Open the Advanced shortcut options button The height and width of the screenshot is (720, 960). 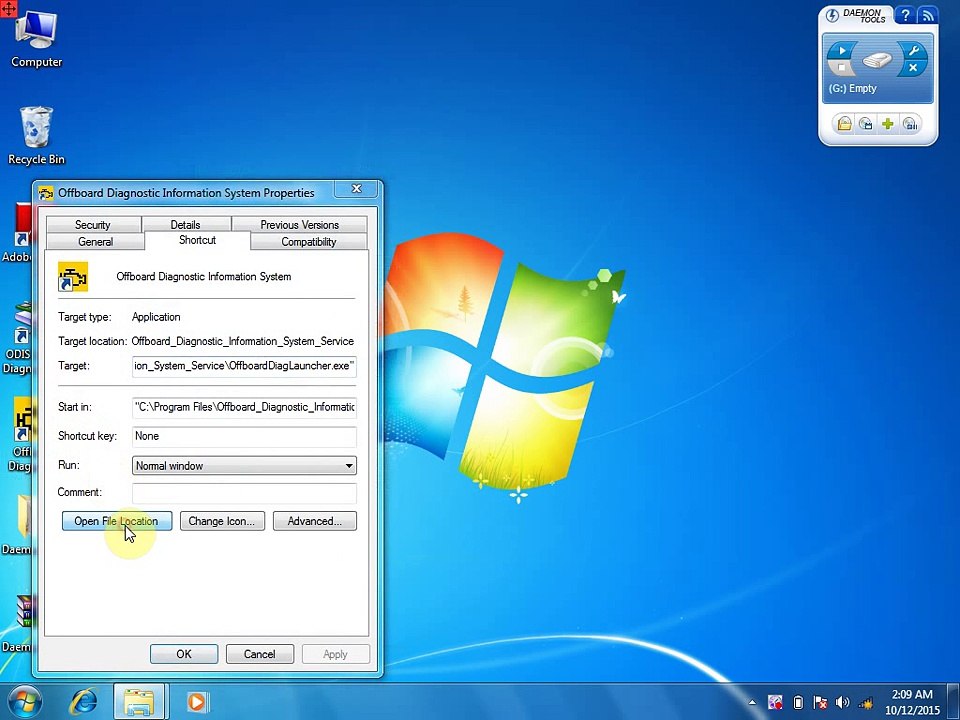pyautogui.click(x=315, y=521)
